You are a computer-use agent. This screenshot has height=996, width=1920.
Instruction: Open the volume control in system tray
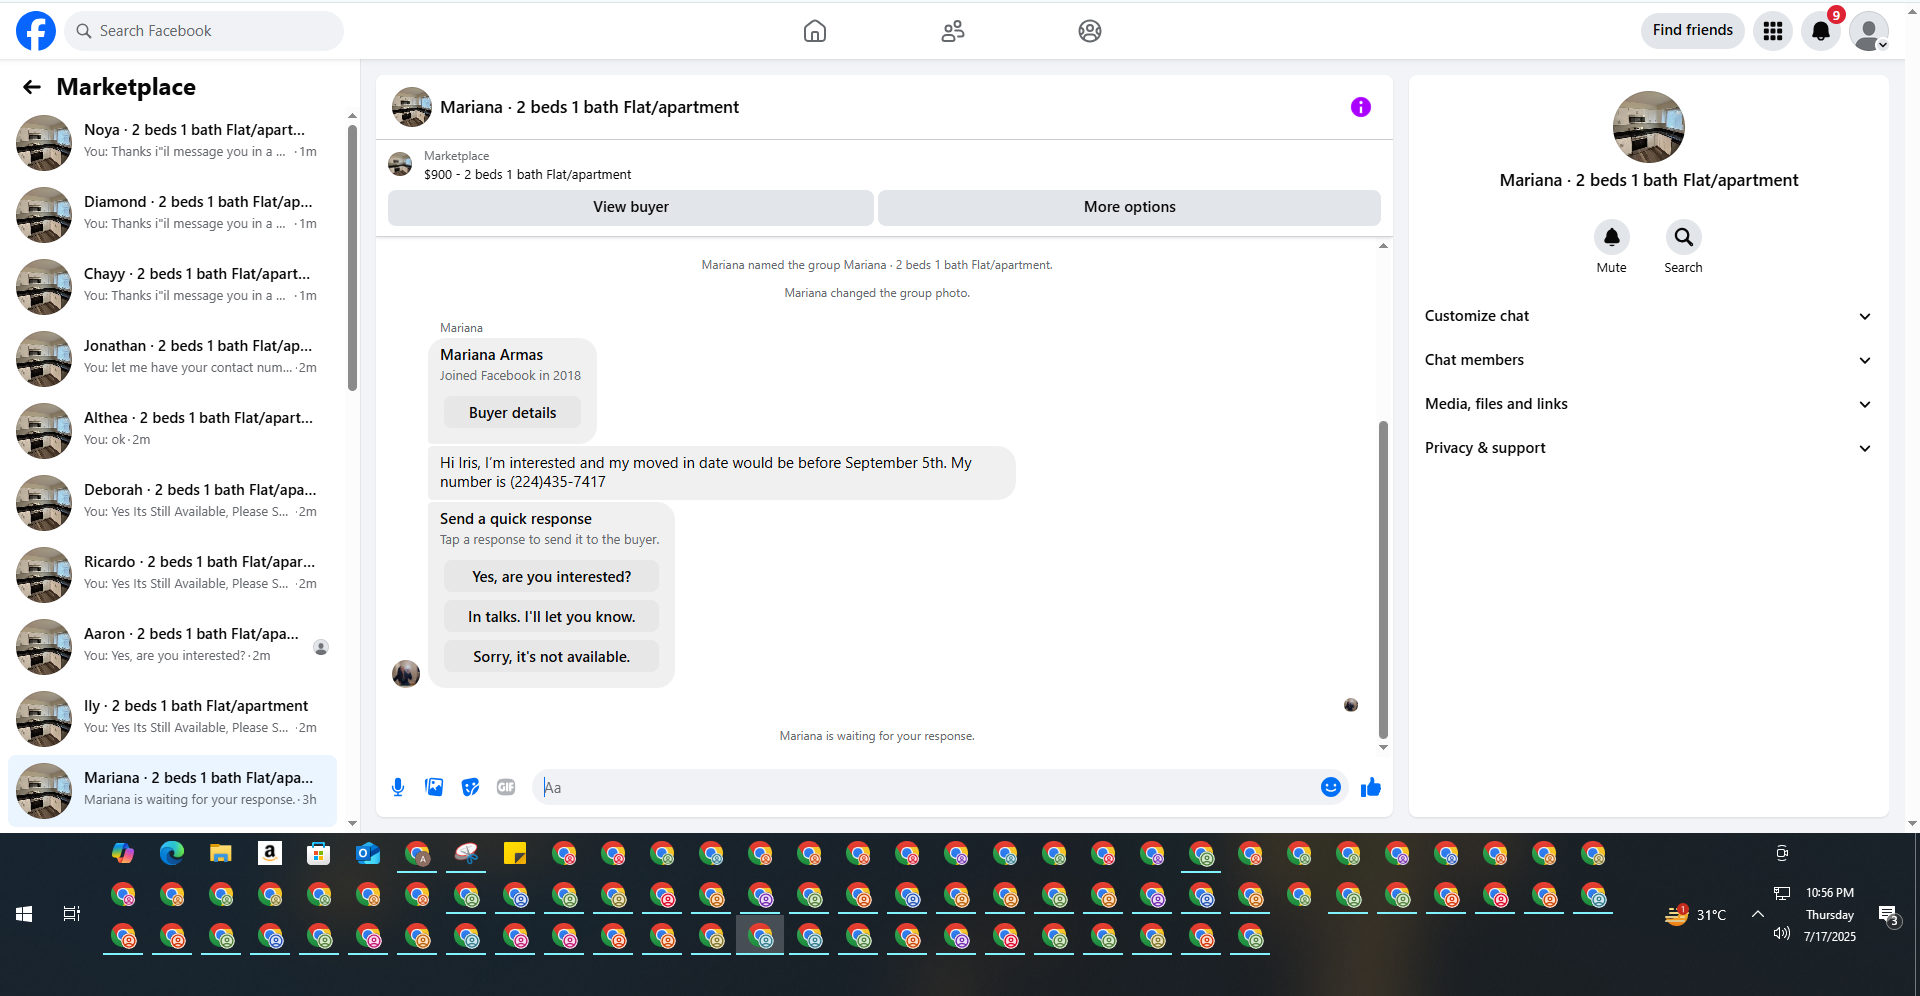(x=1781, y=934)
